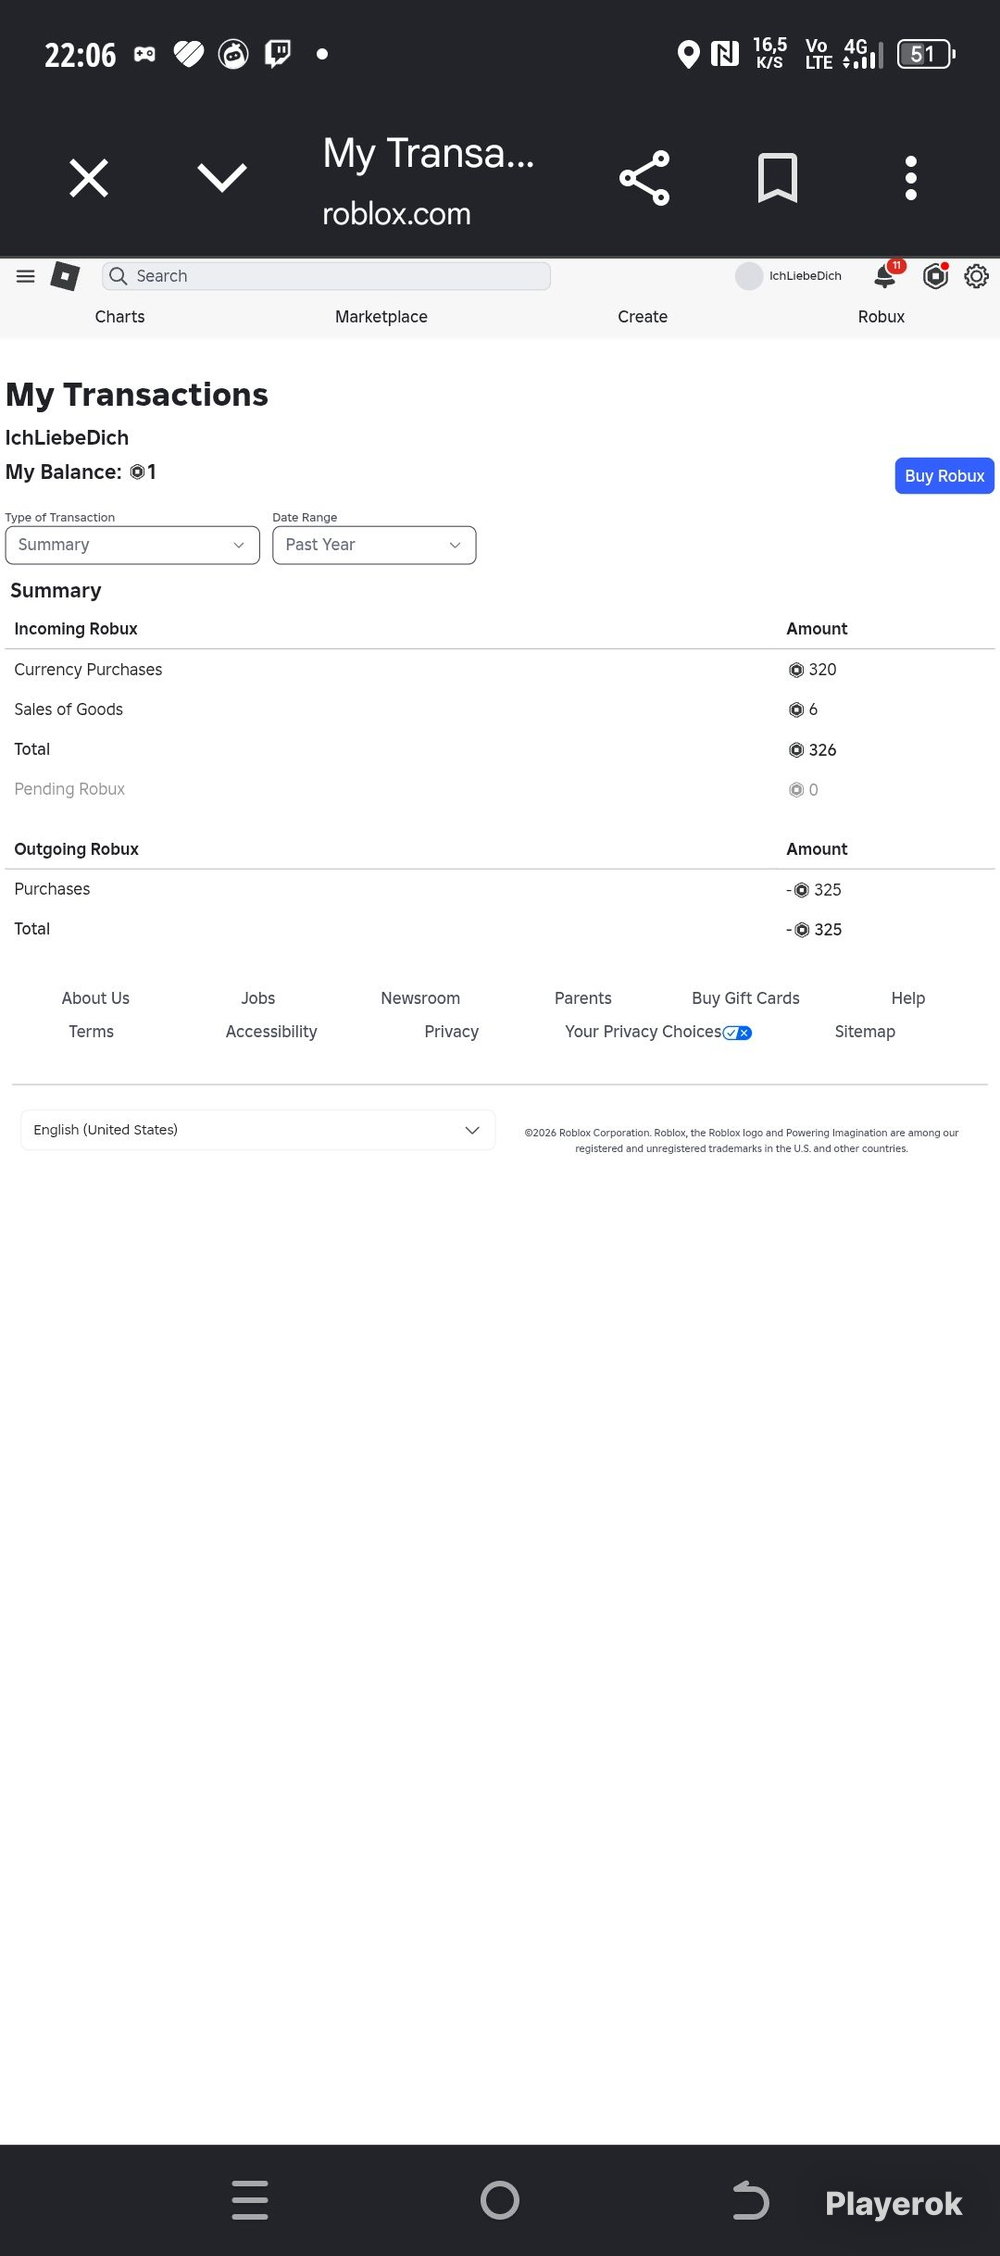1000x2256 pixels.
Task: Go to Marketplace tab
Action: 381,317
